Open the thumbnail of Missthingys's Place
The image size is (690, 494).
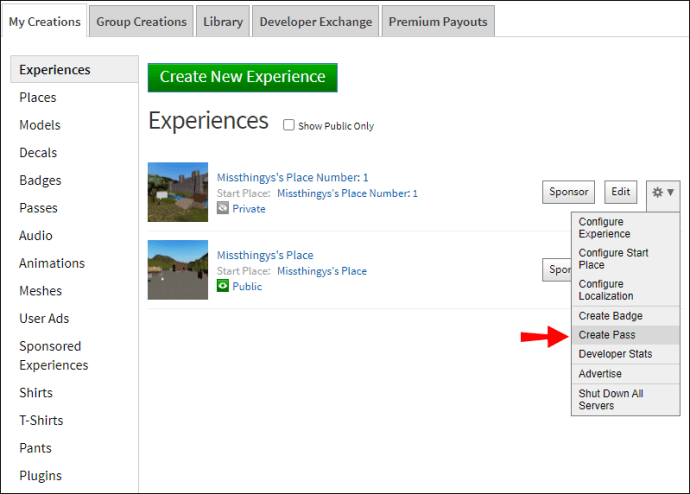coord(178,270)
